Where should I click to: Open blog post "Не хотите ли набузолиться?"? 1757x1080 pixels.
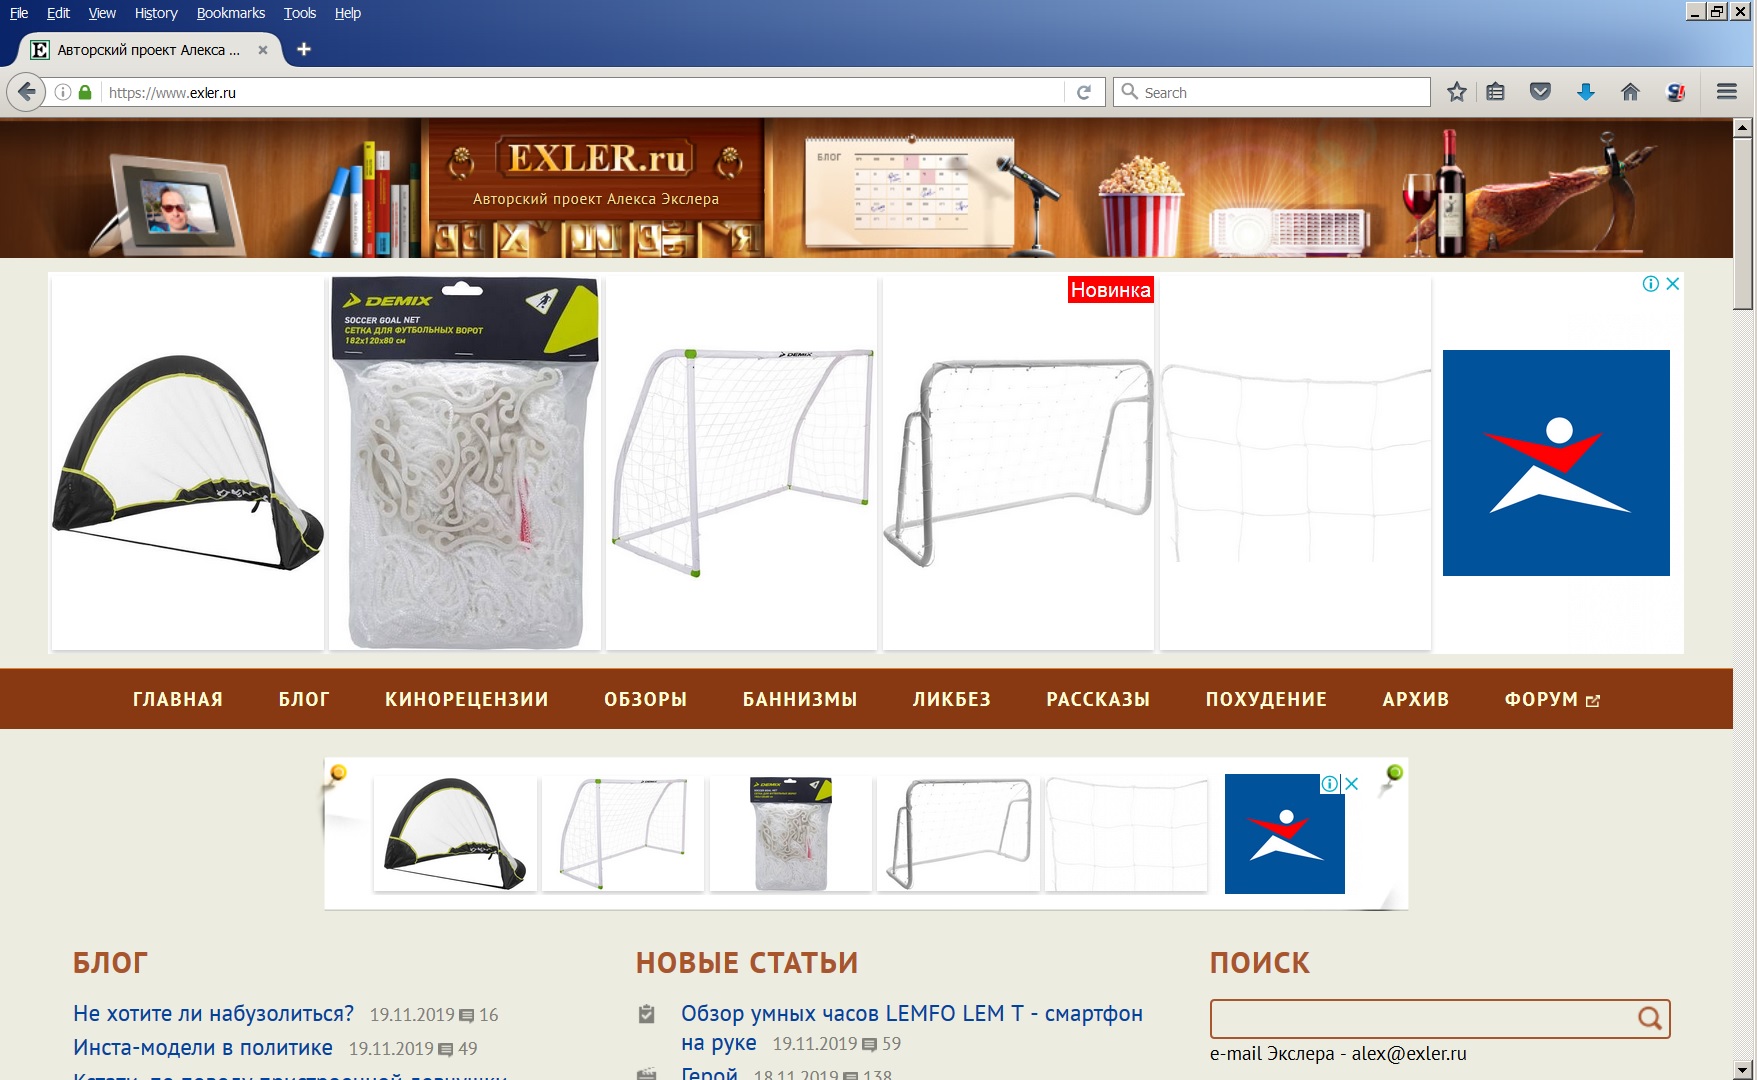click(x=213, y=1014)
